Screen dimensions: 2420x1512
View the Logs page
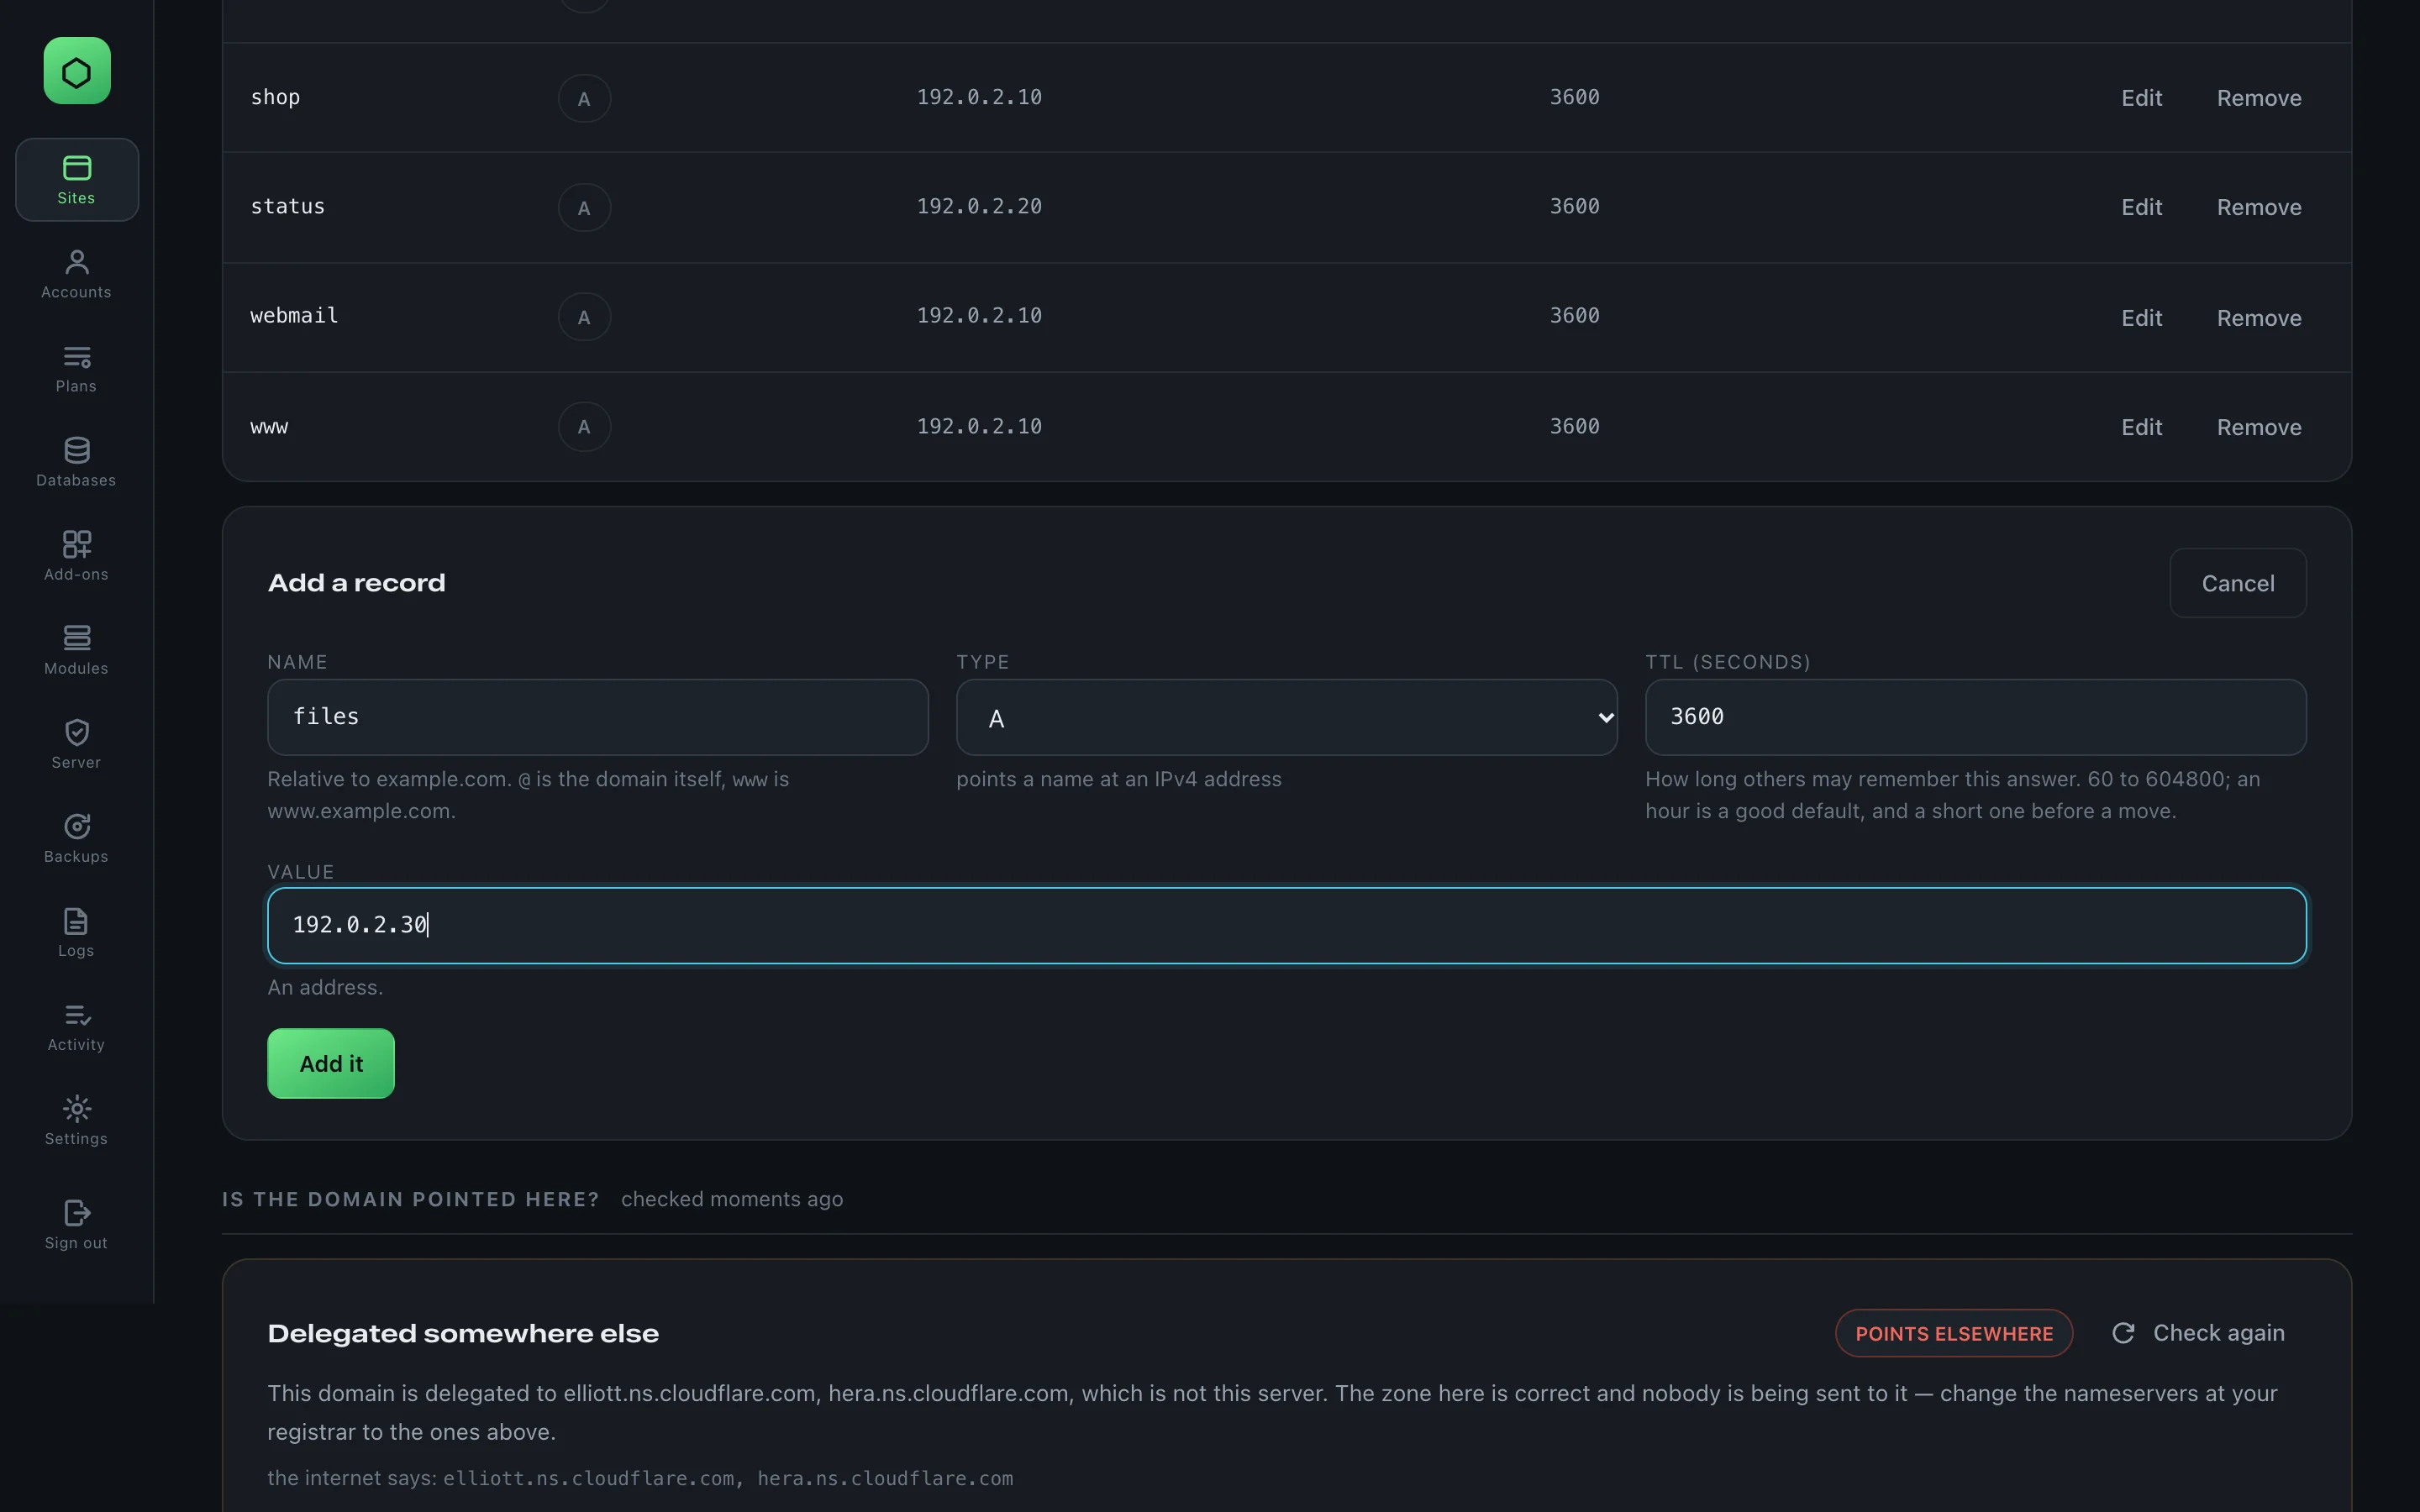[x=77, y=932]
